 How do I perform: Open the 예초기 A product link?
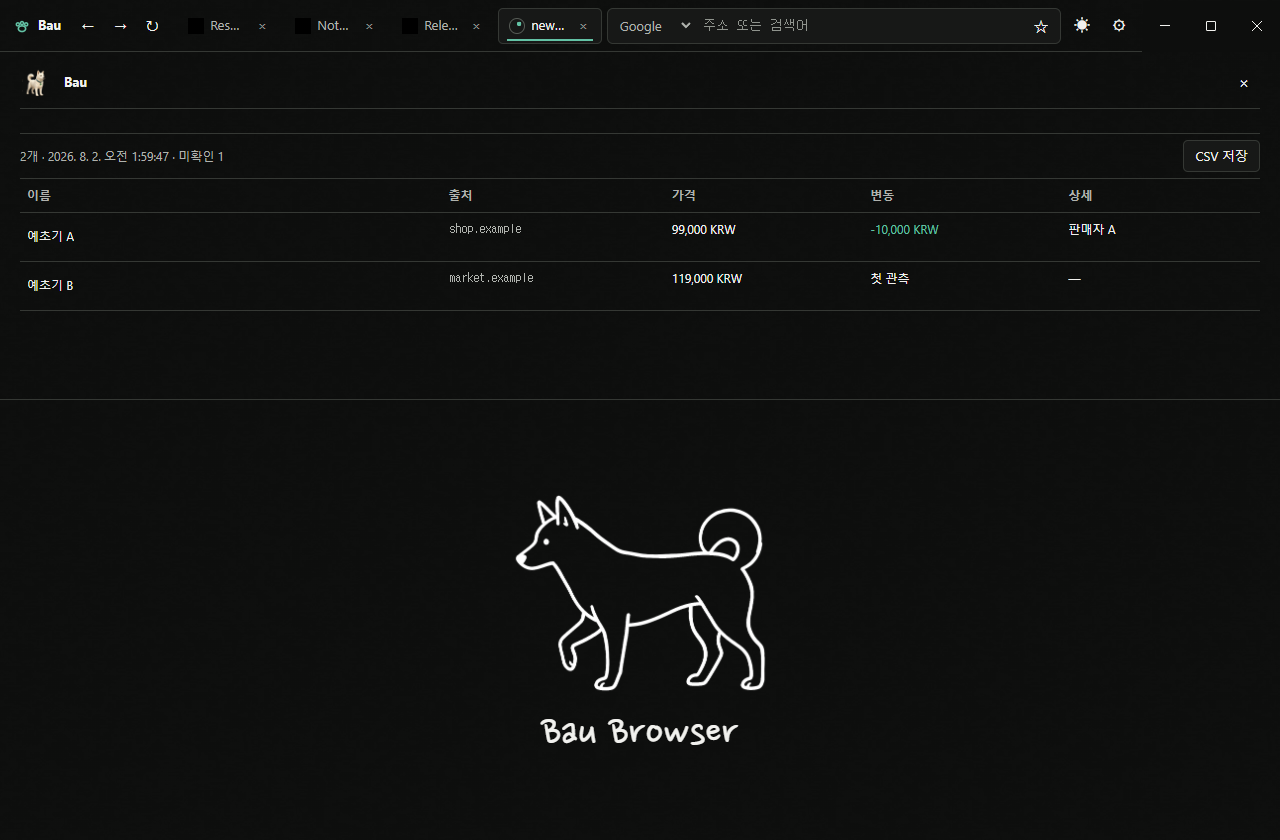51,237
